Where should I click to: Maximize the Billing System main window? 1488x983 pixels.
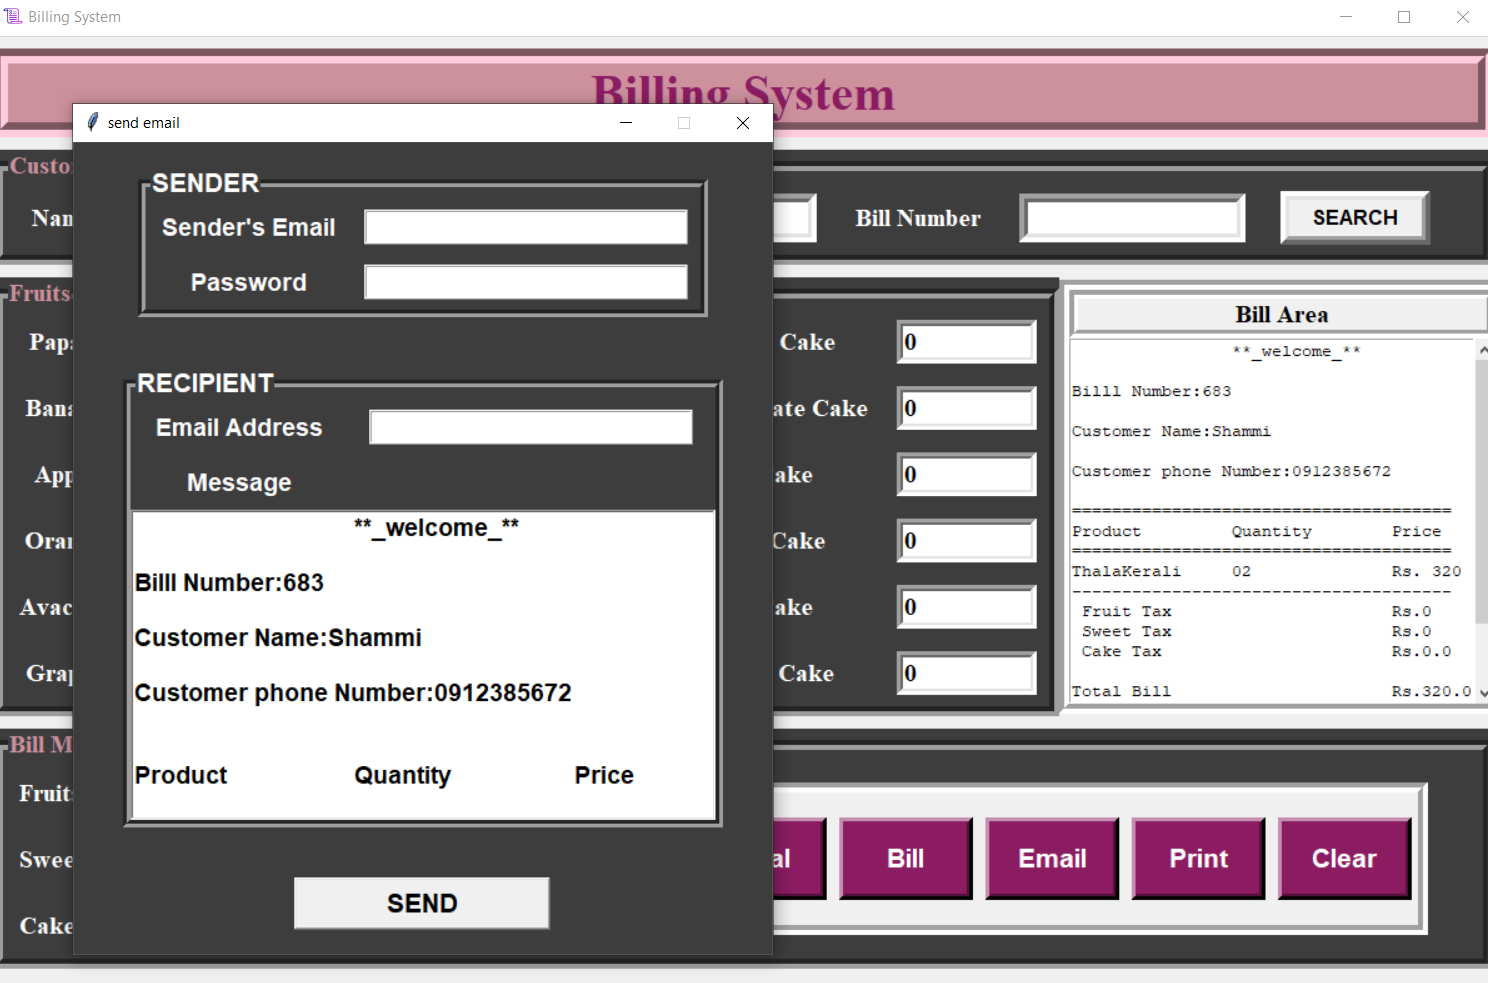coord(1404,17)
